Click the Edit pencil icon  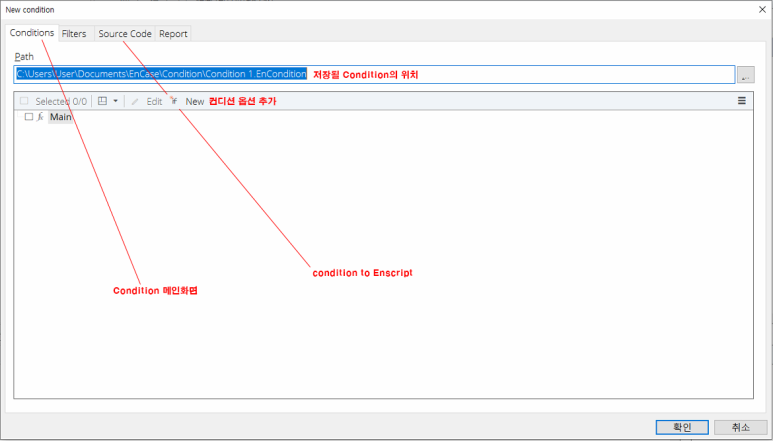pyautogui.click(x=135, y=102)
